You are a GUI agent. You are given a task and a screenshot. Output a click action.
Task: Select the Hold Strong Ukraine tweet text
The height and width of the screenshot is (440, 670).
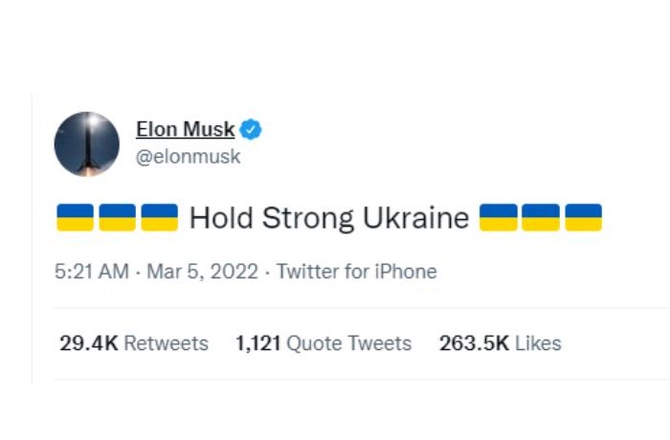click(x=329, y=218)
